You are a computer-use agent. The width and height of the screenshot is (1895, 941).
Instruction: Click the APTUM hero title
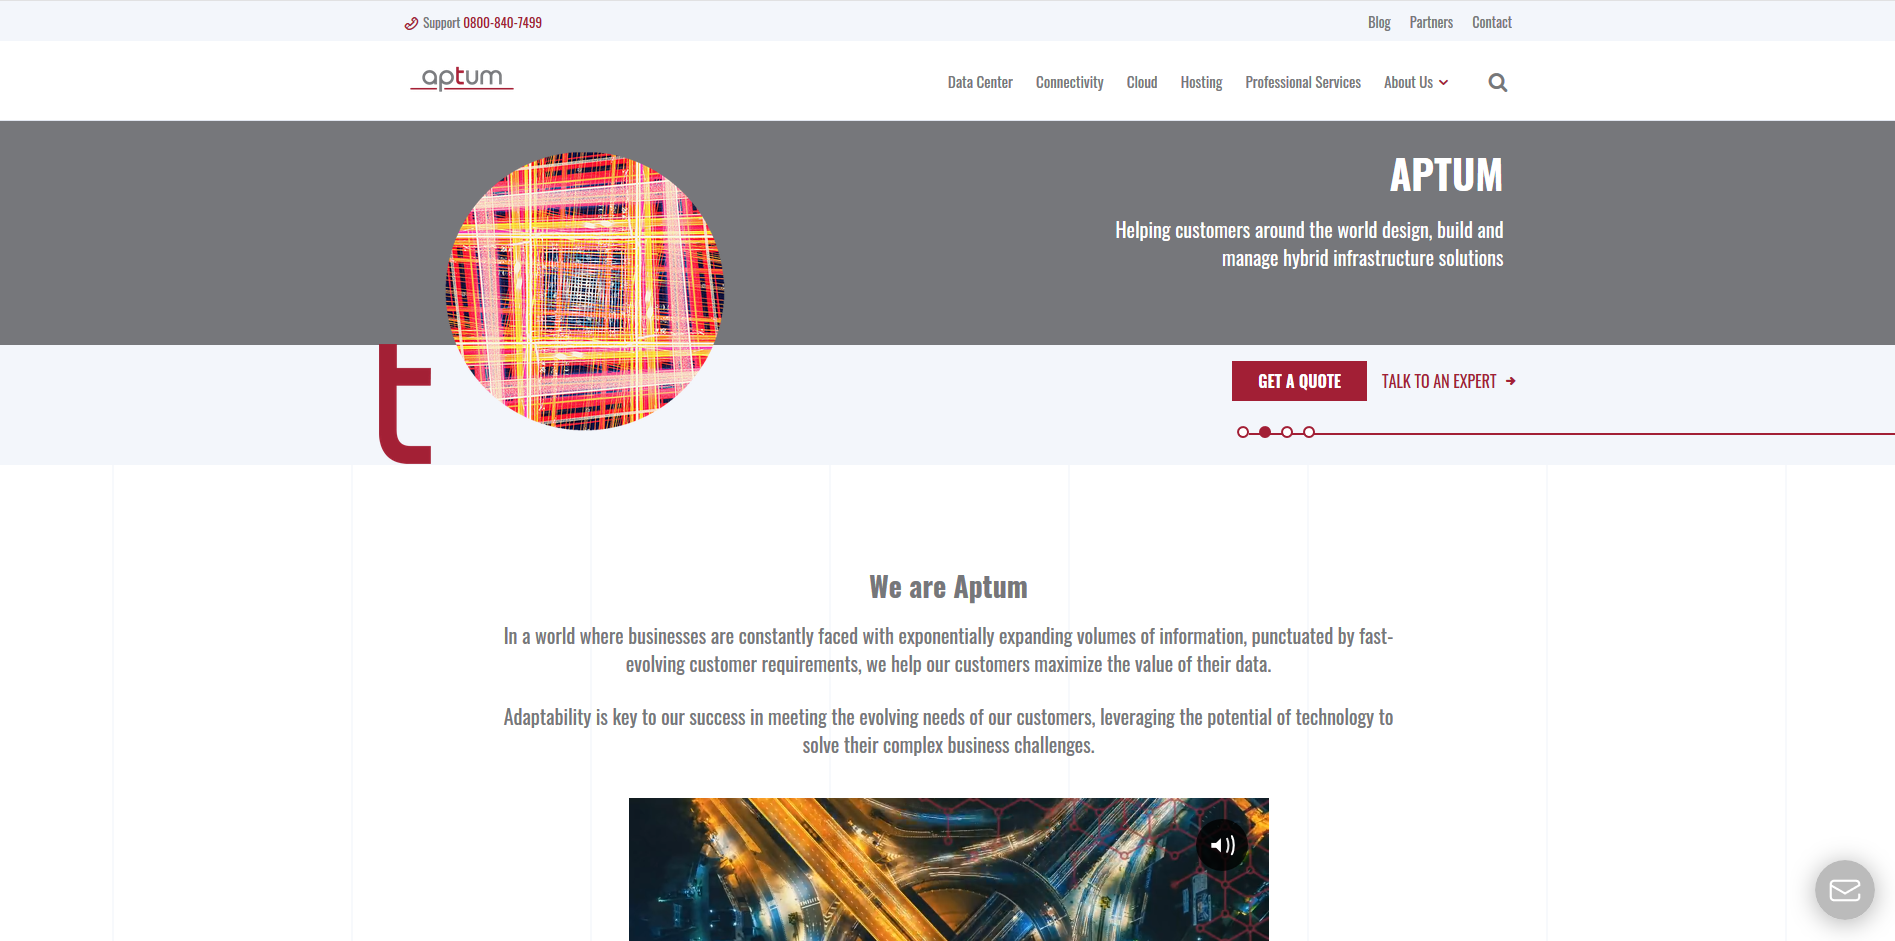[1446, 176]
